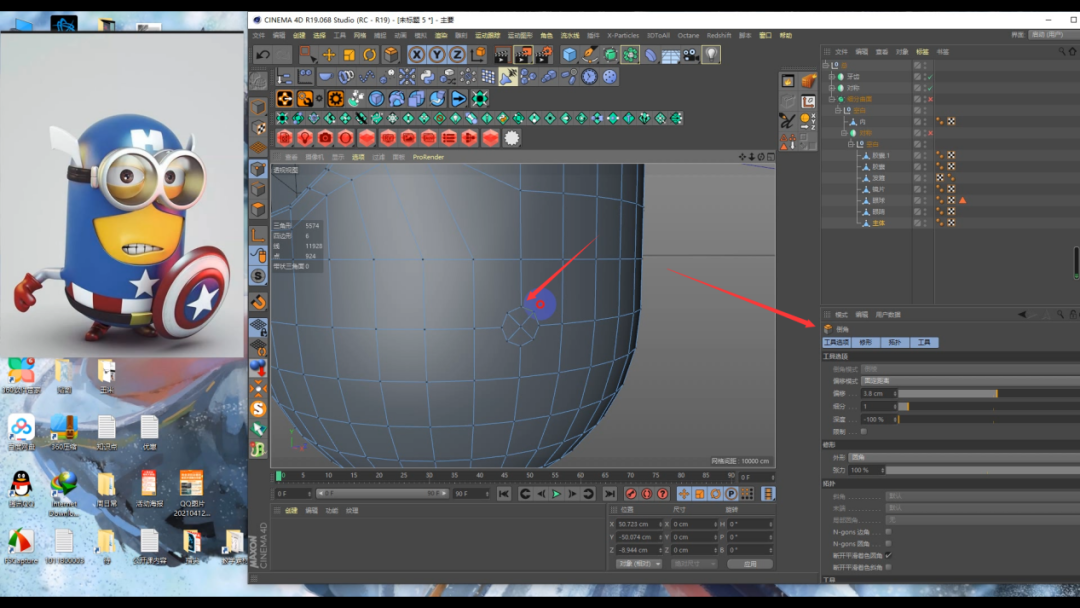This screenshot has height=608, width=1080.
Task: Click the red record keyframe button
Action: point(630,494)
